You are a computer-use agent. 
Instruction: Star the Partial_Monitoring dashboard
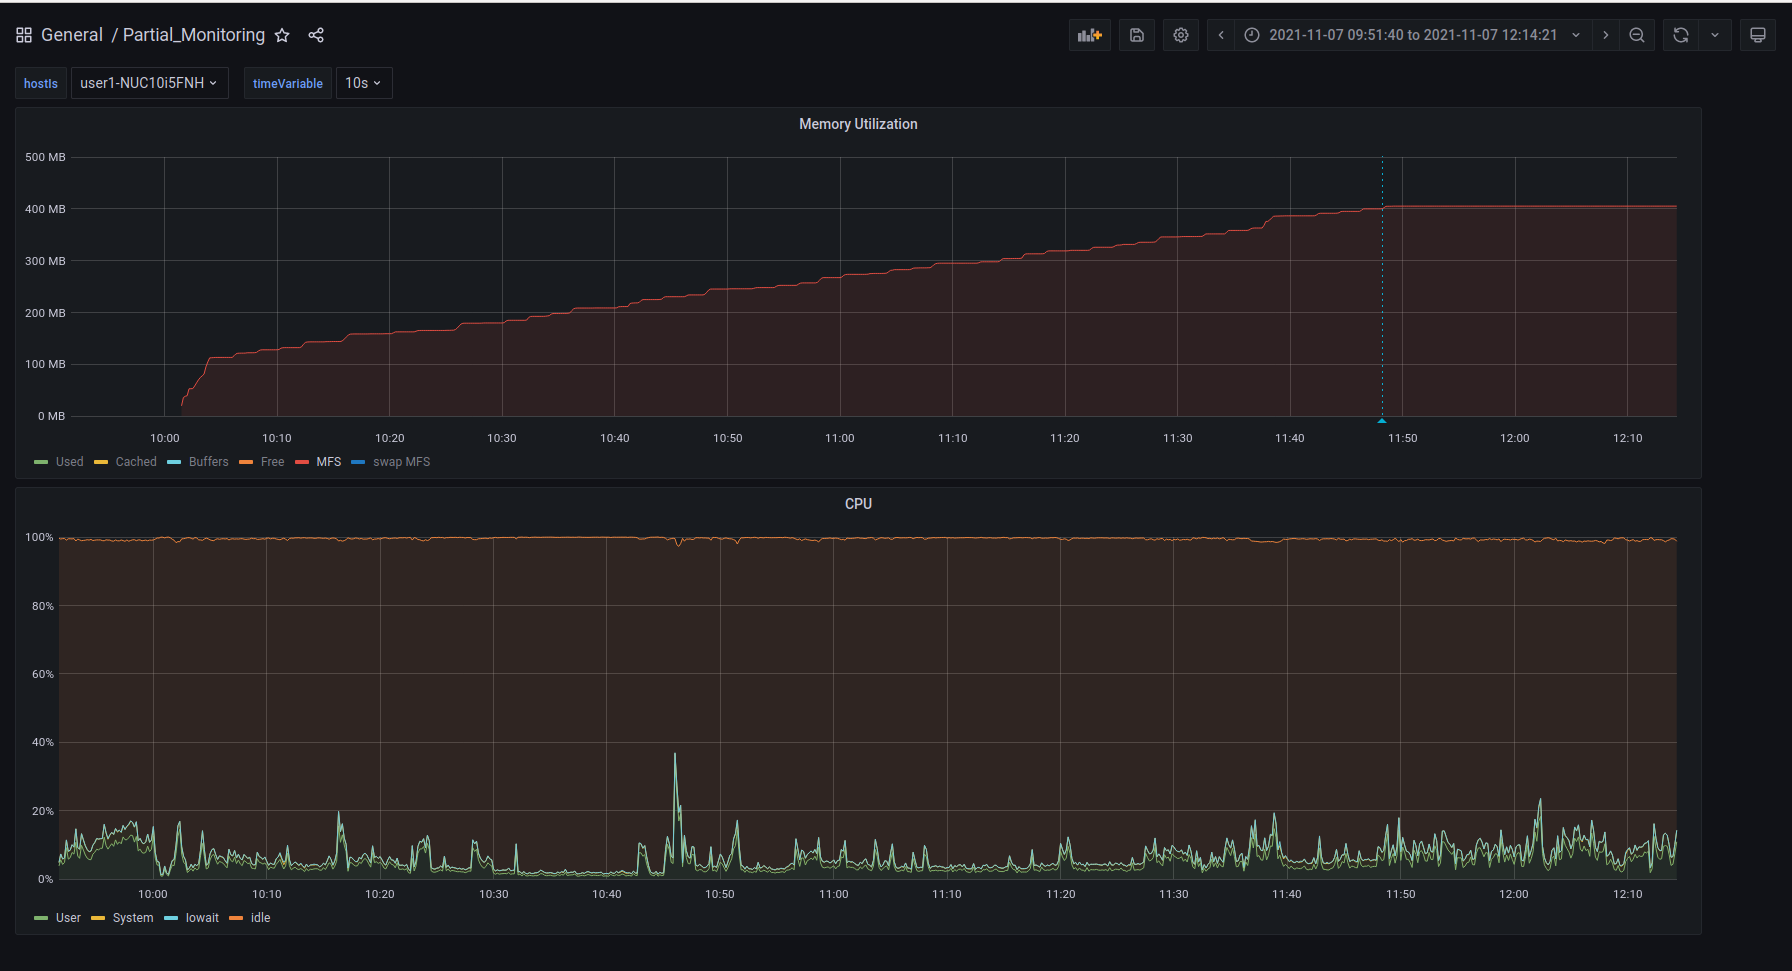(x=282, y=35)
